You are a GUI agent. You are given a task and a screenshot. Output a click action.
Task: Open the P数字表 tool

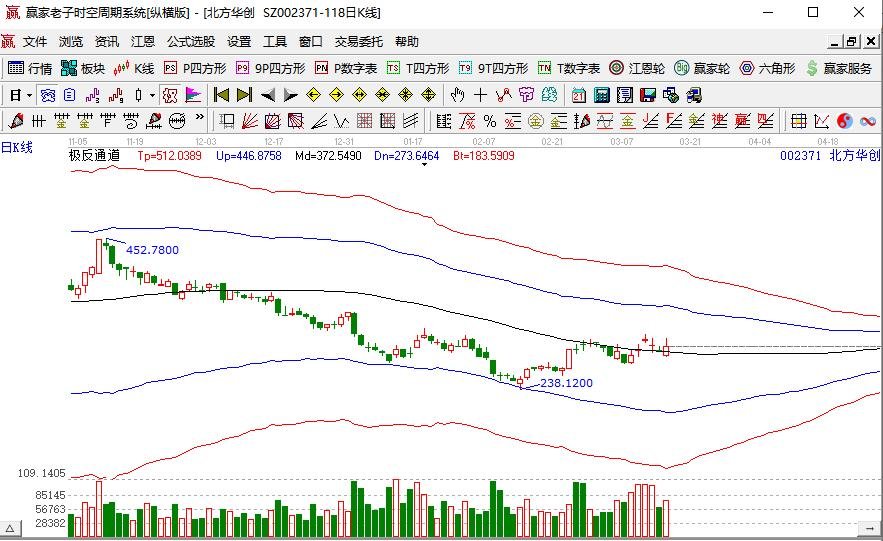pos(346,68)
